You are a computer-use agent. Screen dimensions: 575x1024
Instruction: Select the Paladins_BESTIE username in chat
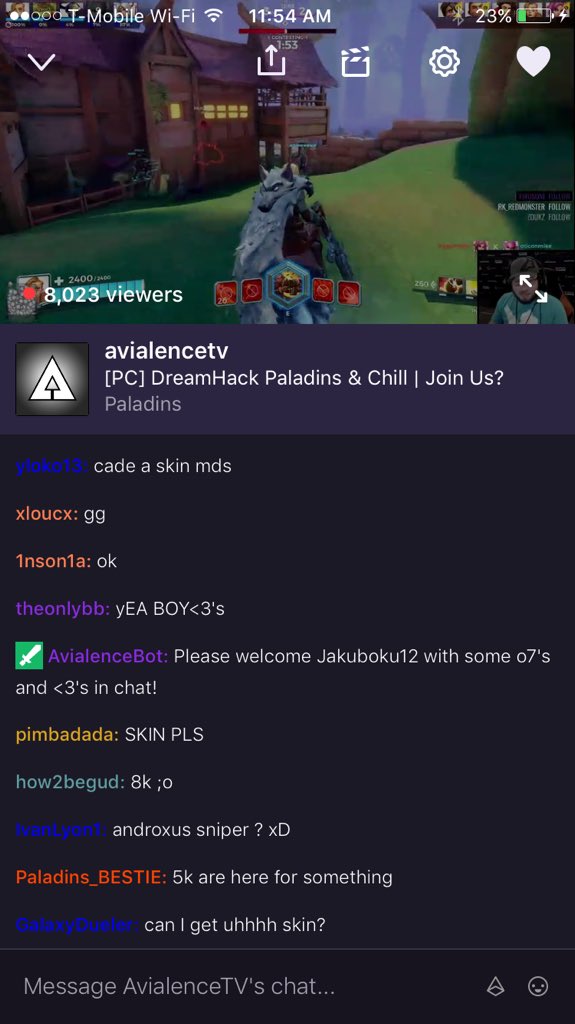coord(91,877)
